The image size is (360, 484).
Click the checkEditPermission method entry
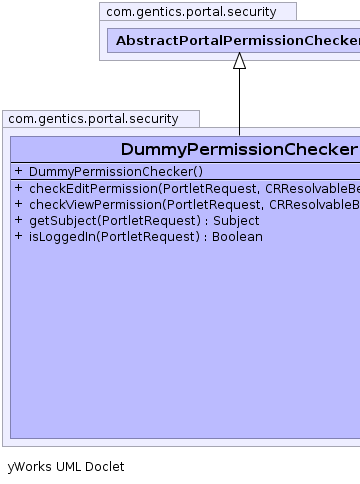pyautogui.click(x=194, y=189)
